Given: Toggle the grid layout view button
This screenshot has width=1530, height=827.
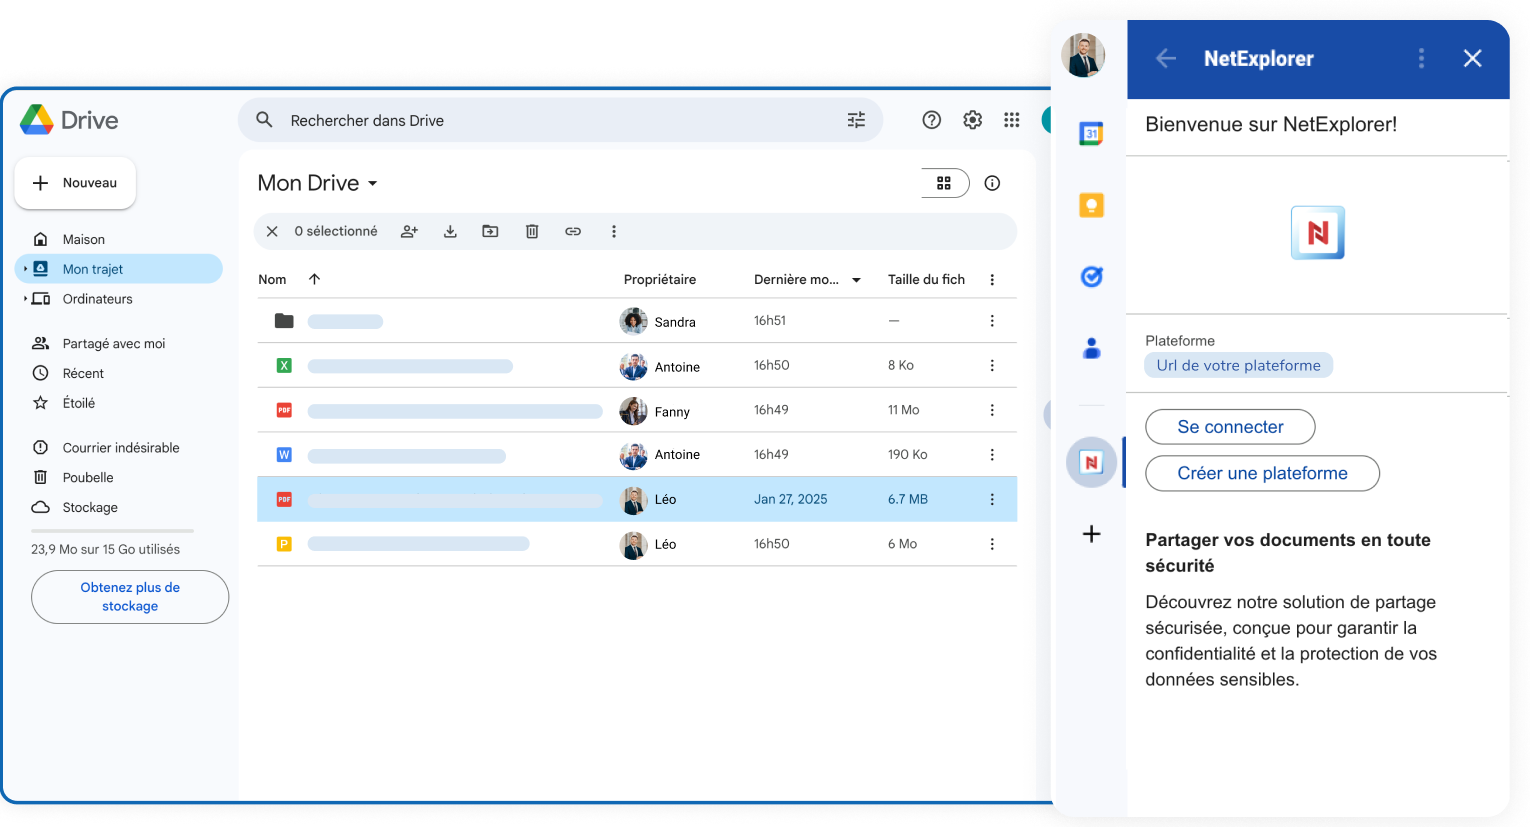Looking at the screenshot, I should (x=944, y=183).
